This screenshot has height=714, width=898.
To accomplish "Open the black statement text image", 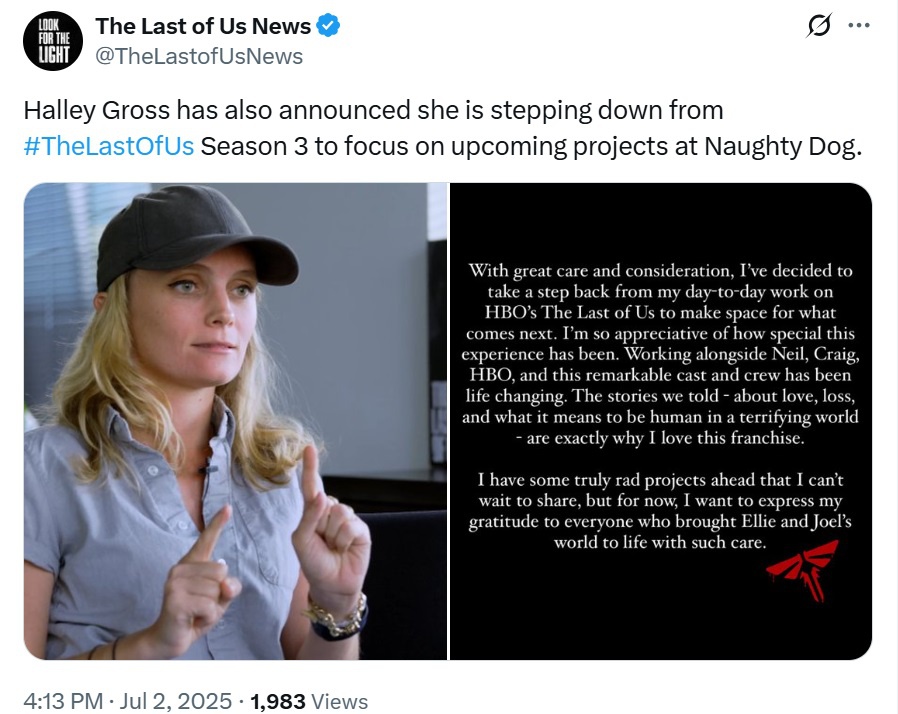I will click(x=661, y=421).
